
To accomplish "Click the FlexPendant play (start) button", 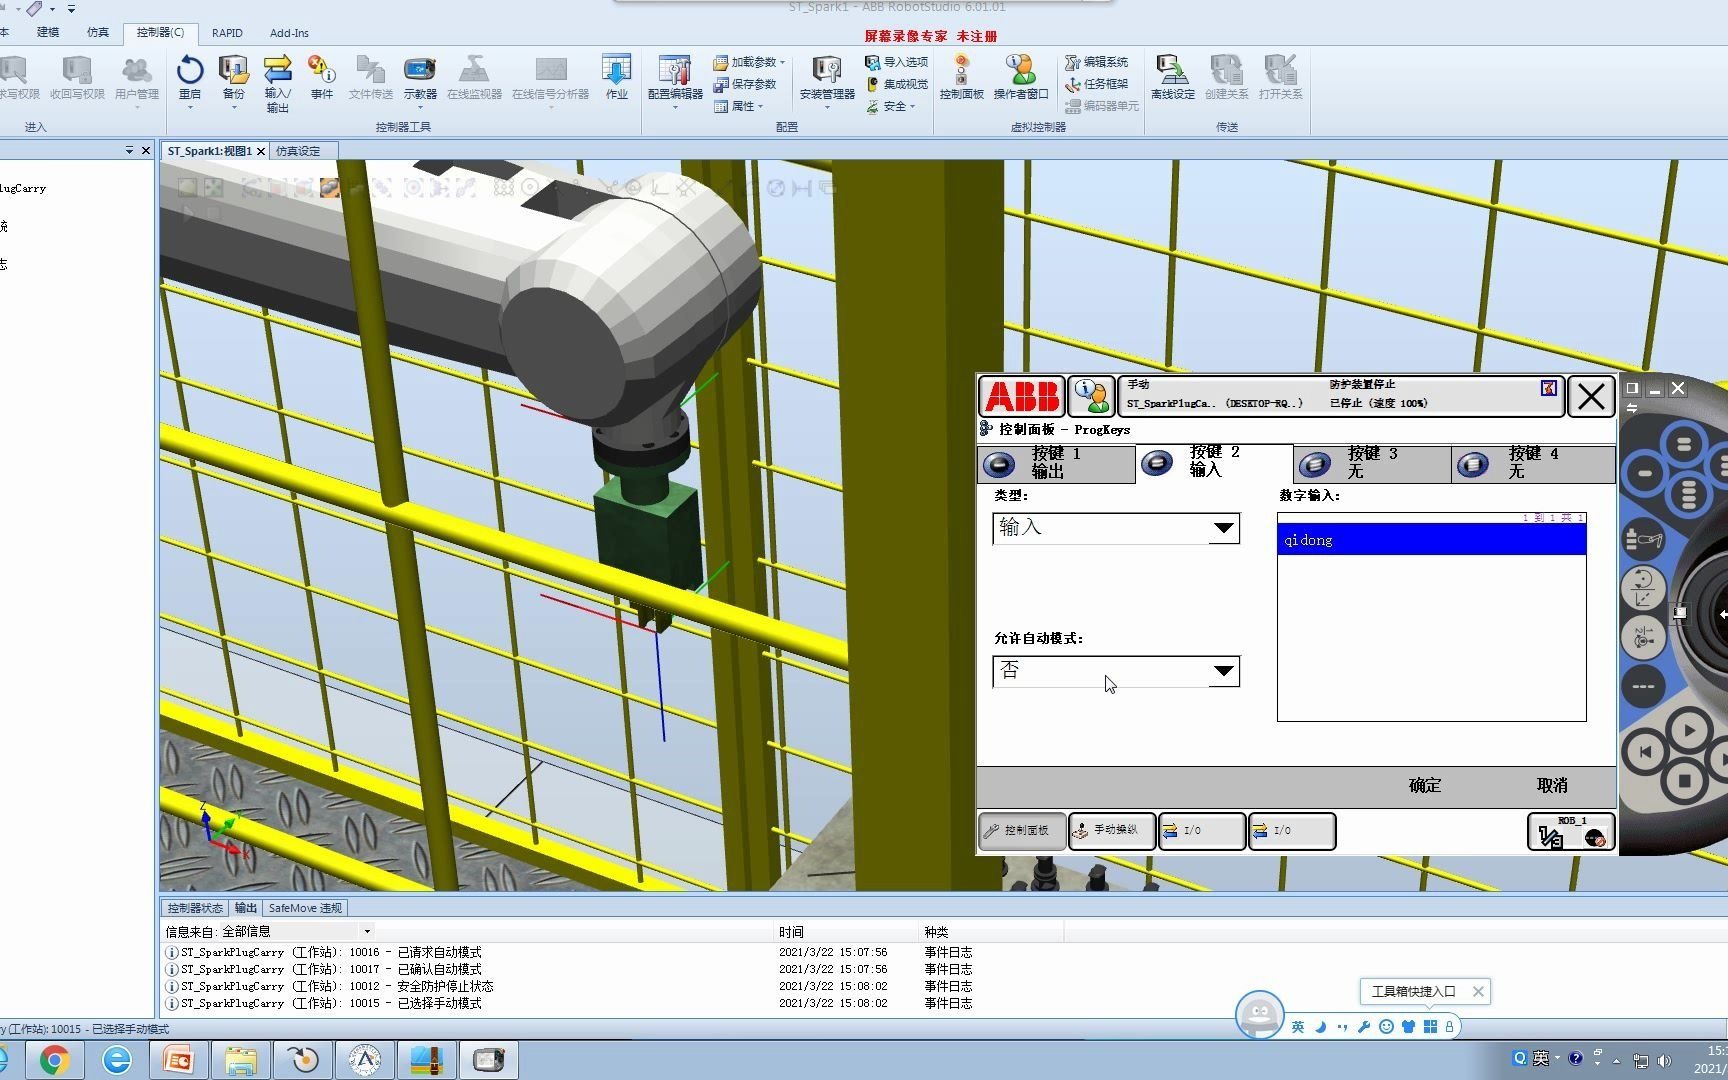I will [x=1689, y=730].
